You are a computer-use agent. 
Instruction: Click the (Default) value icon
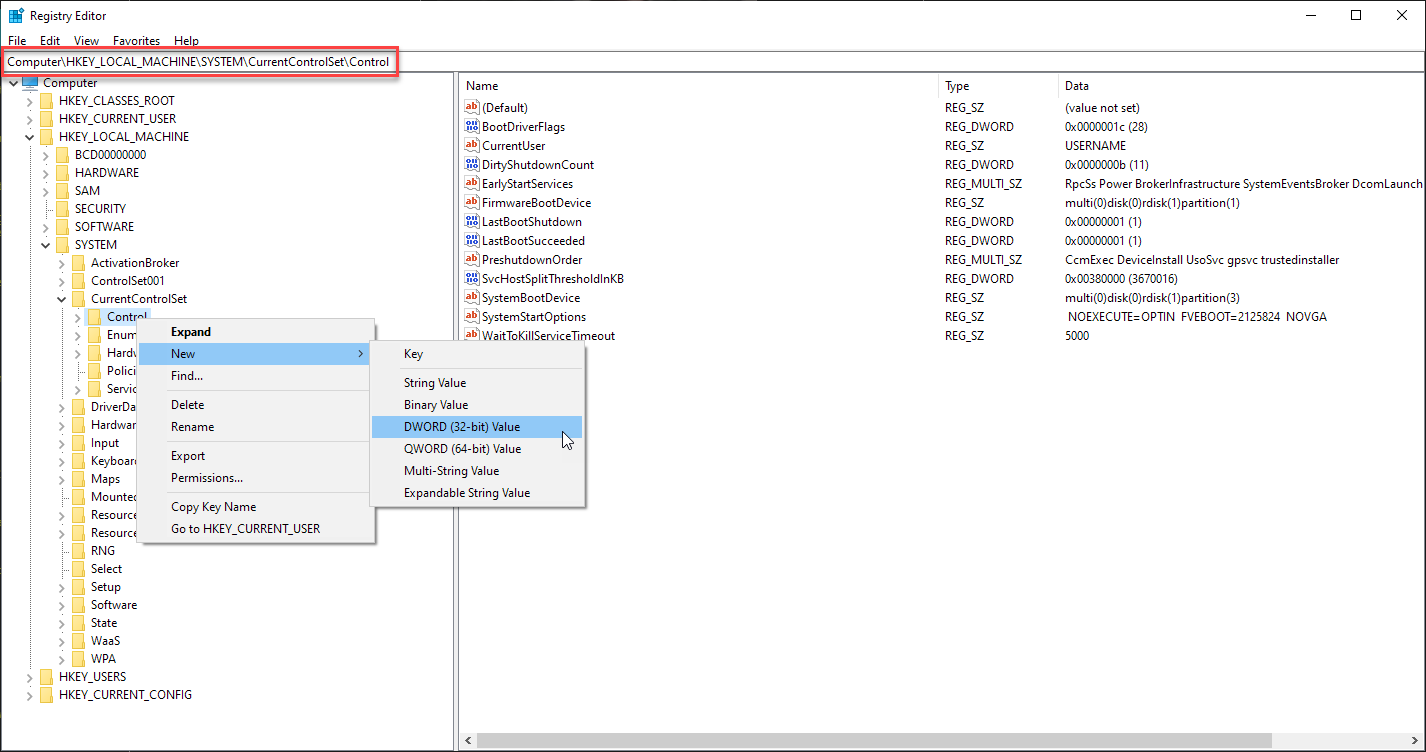tap(473, 107)
